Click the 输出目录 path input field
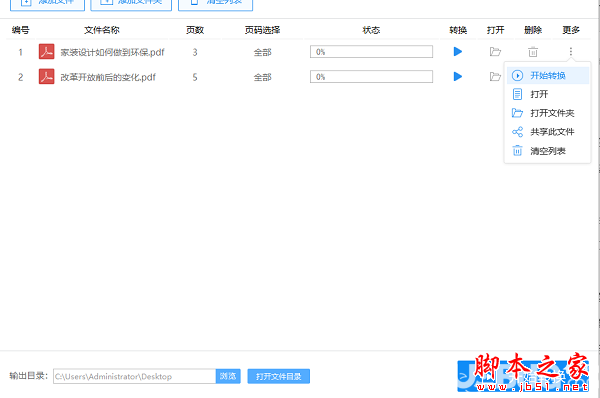The height and width of the screenshot is (398, 600). click(x=134, y=376)
